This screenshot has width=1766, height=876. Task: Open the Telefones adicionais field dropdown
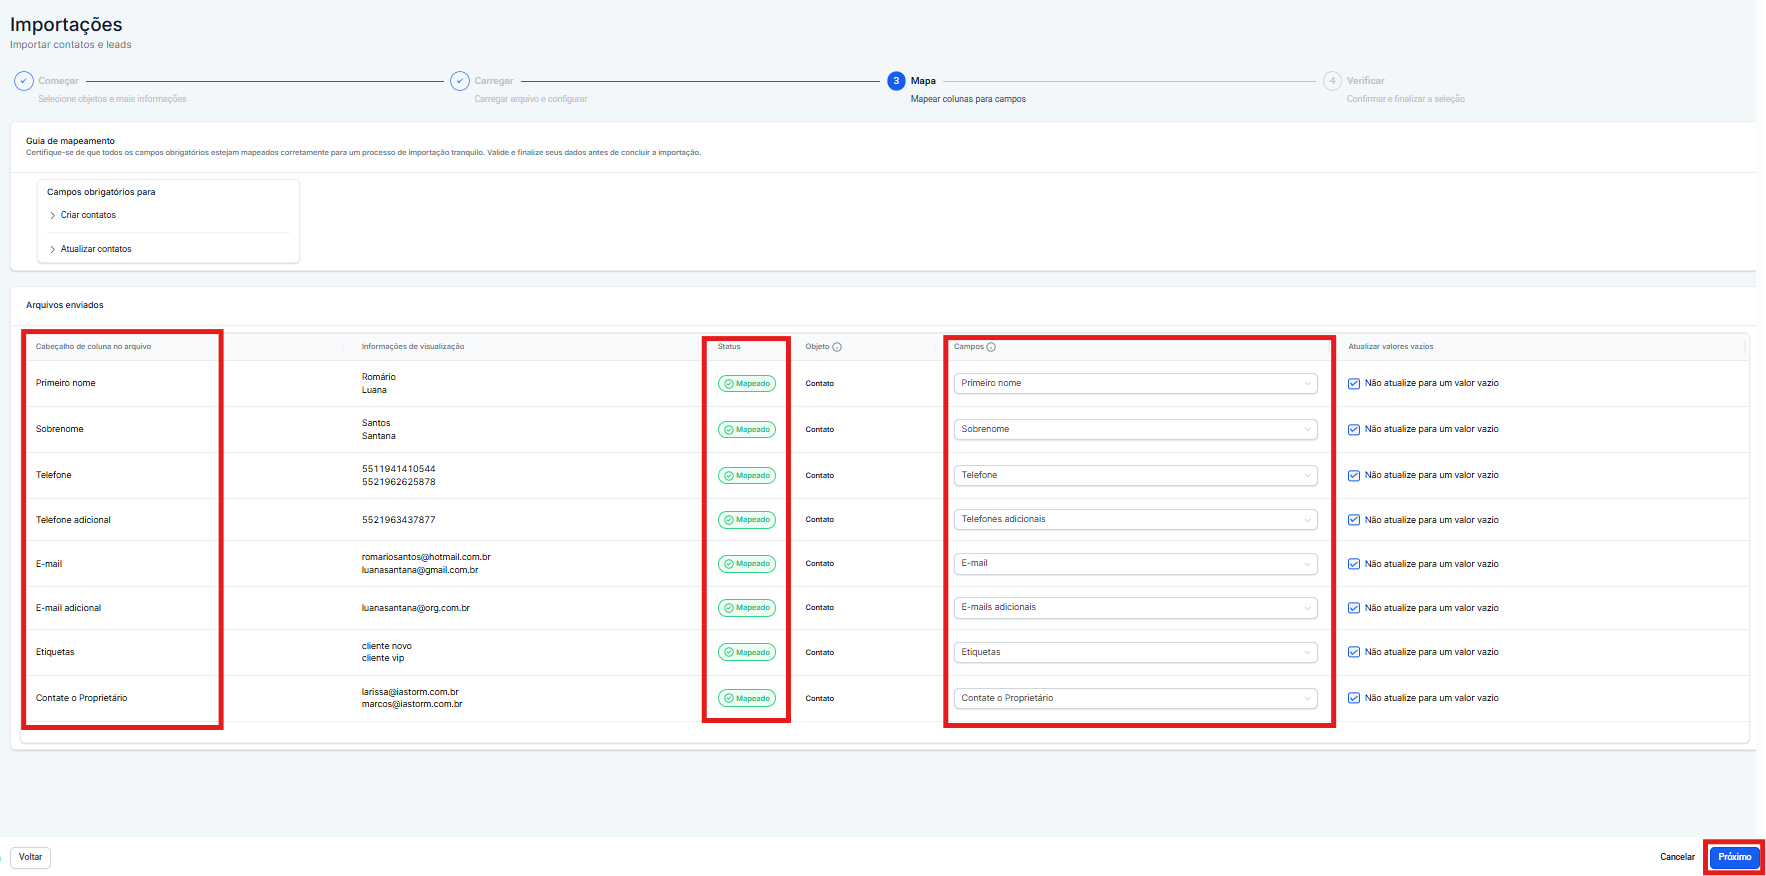click(1134, 520)
